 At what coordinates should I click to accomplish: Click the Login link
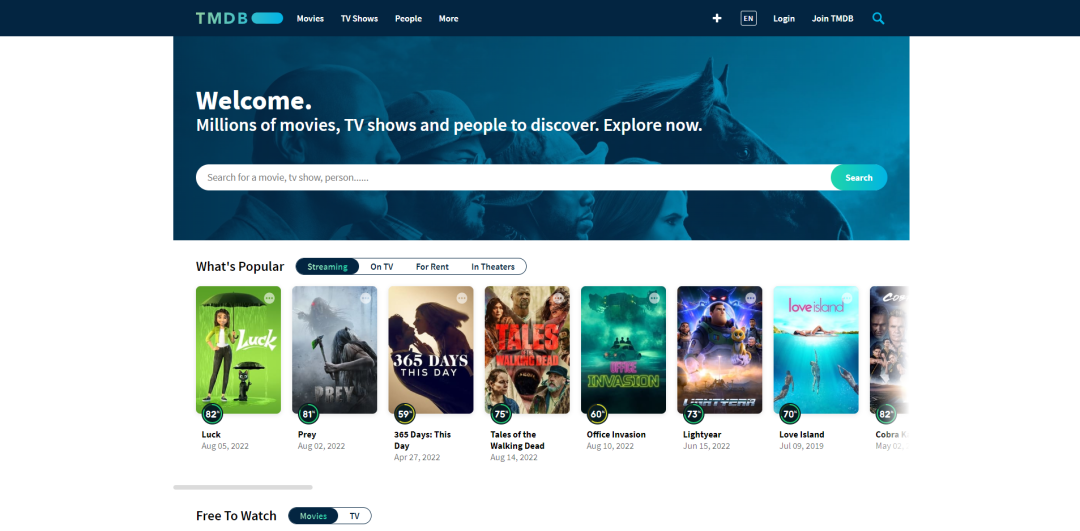click(784, 19)
